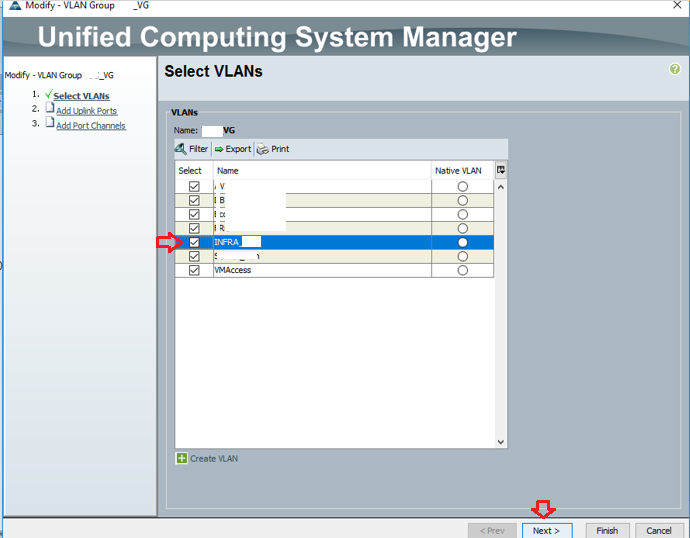Click the page icon beside Add Port Channels

[x=50, y=122]
